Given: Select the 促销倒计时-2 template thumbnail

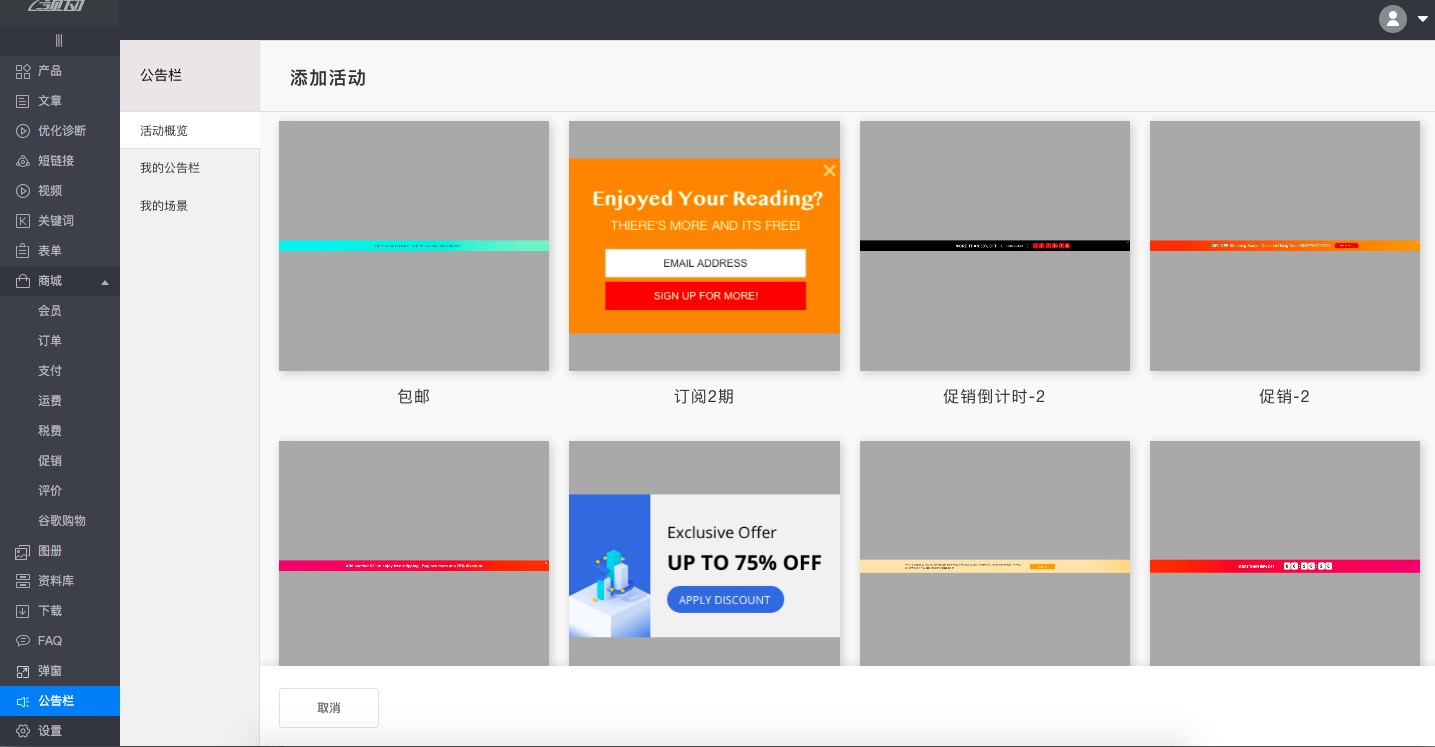Looking at the screenshot, I should point(994,246).
